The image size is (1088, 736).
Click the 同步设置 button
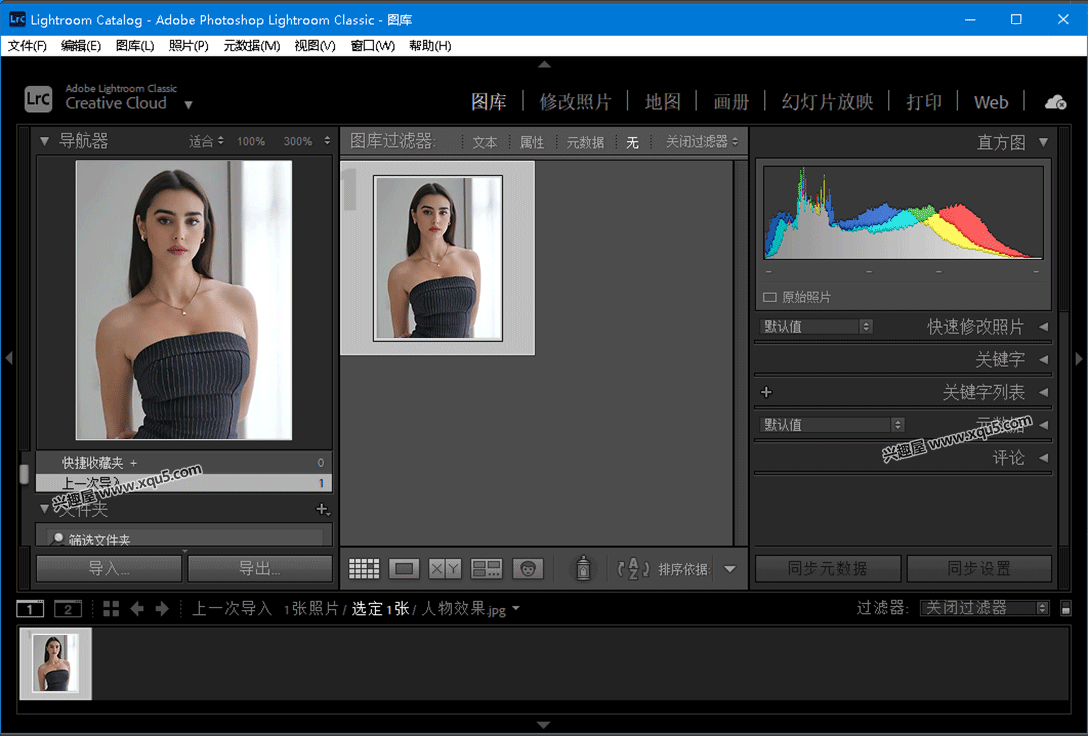tap(980, 567)
